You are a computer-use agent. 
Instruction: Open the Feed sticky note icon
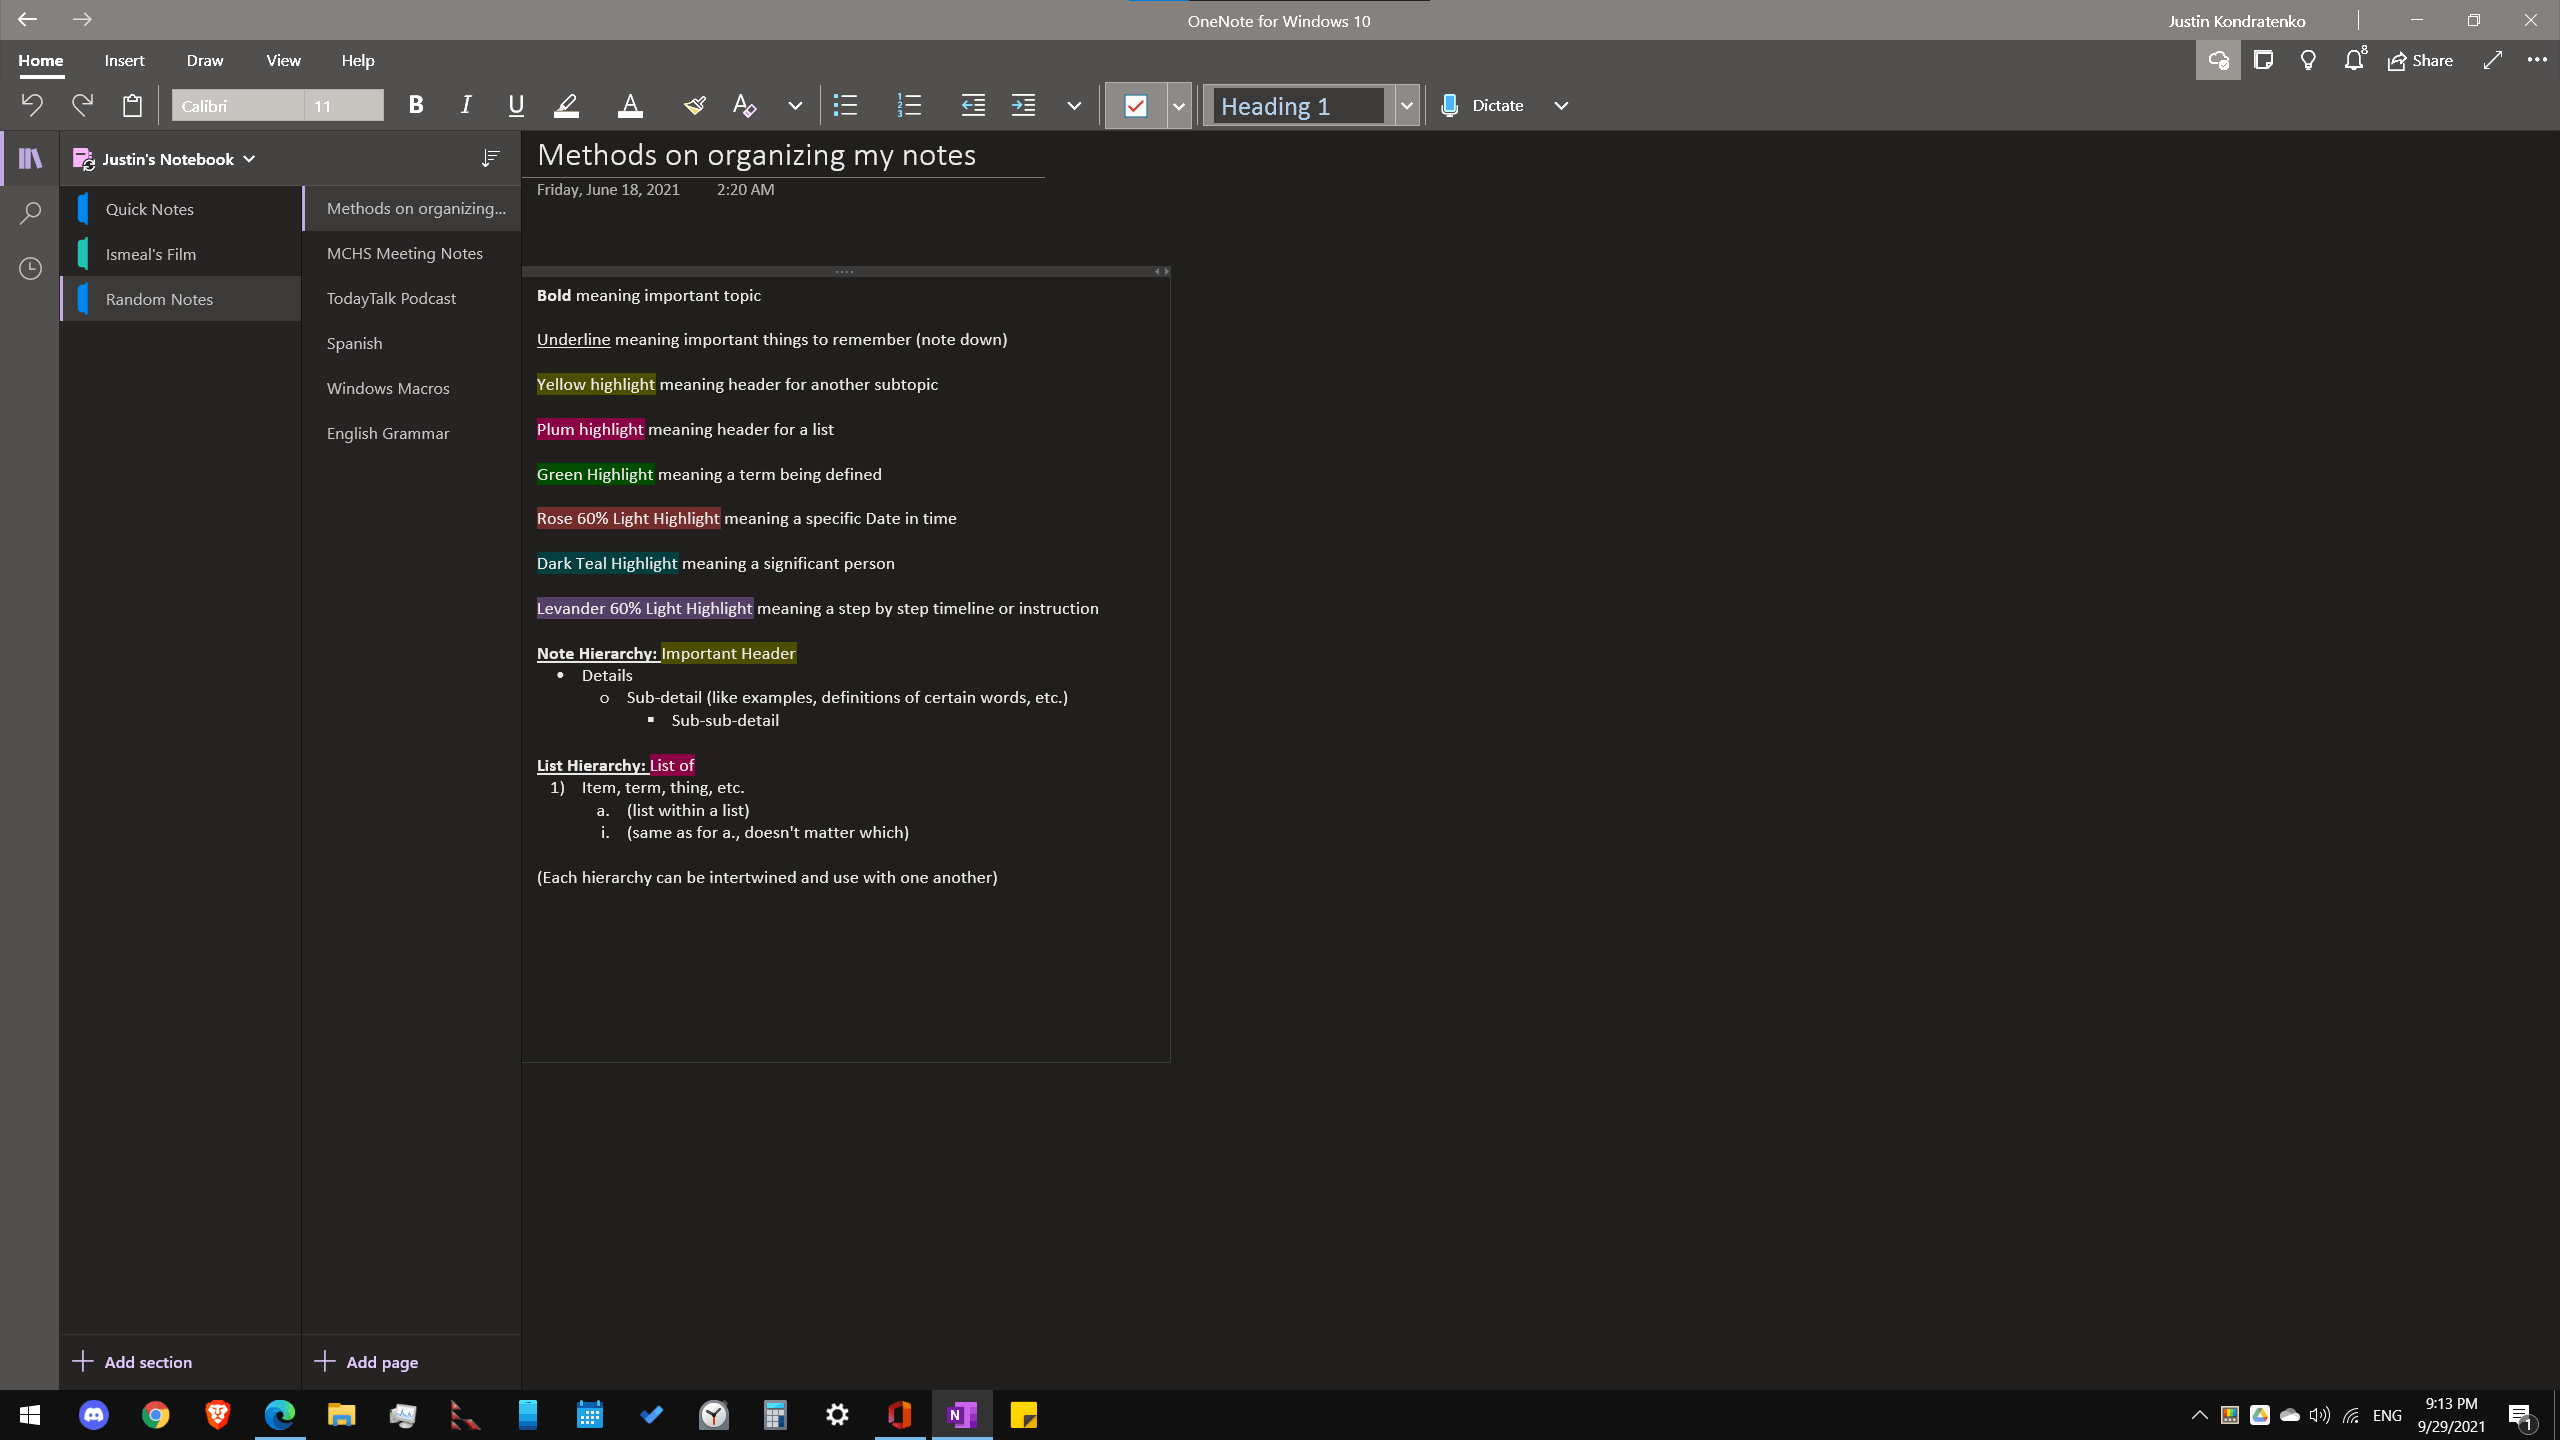(2263, 61)
